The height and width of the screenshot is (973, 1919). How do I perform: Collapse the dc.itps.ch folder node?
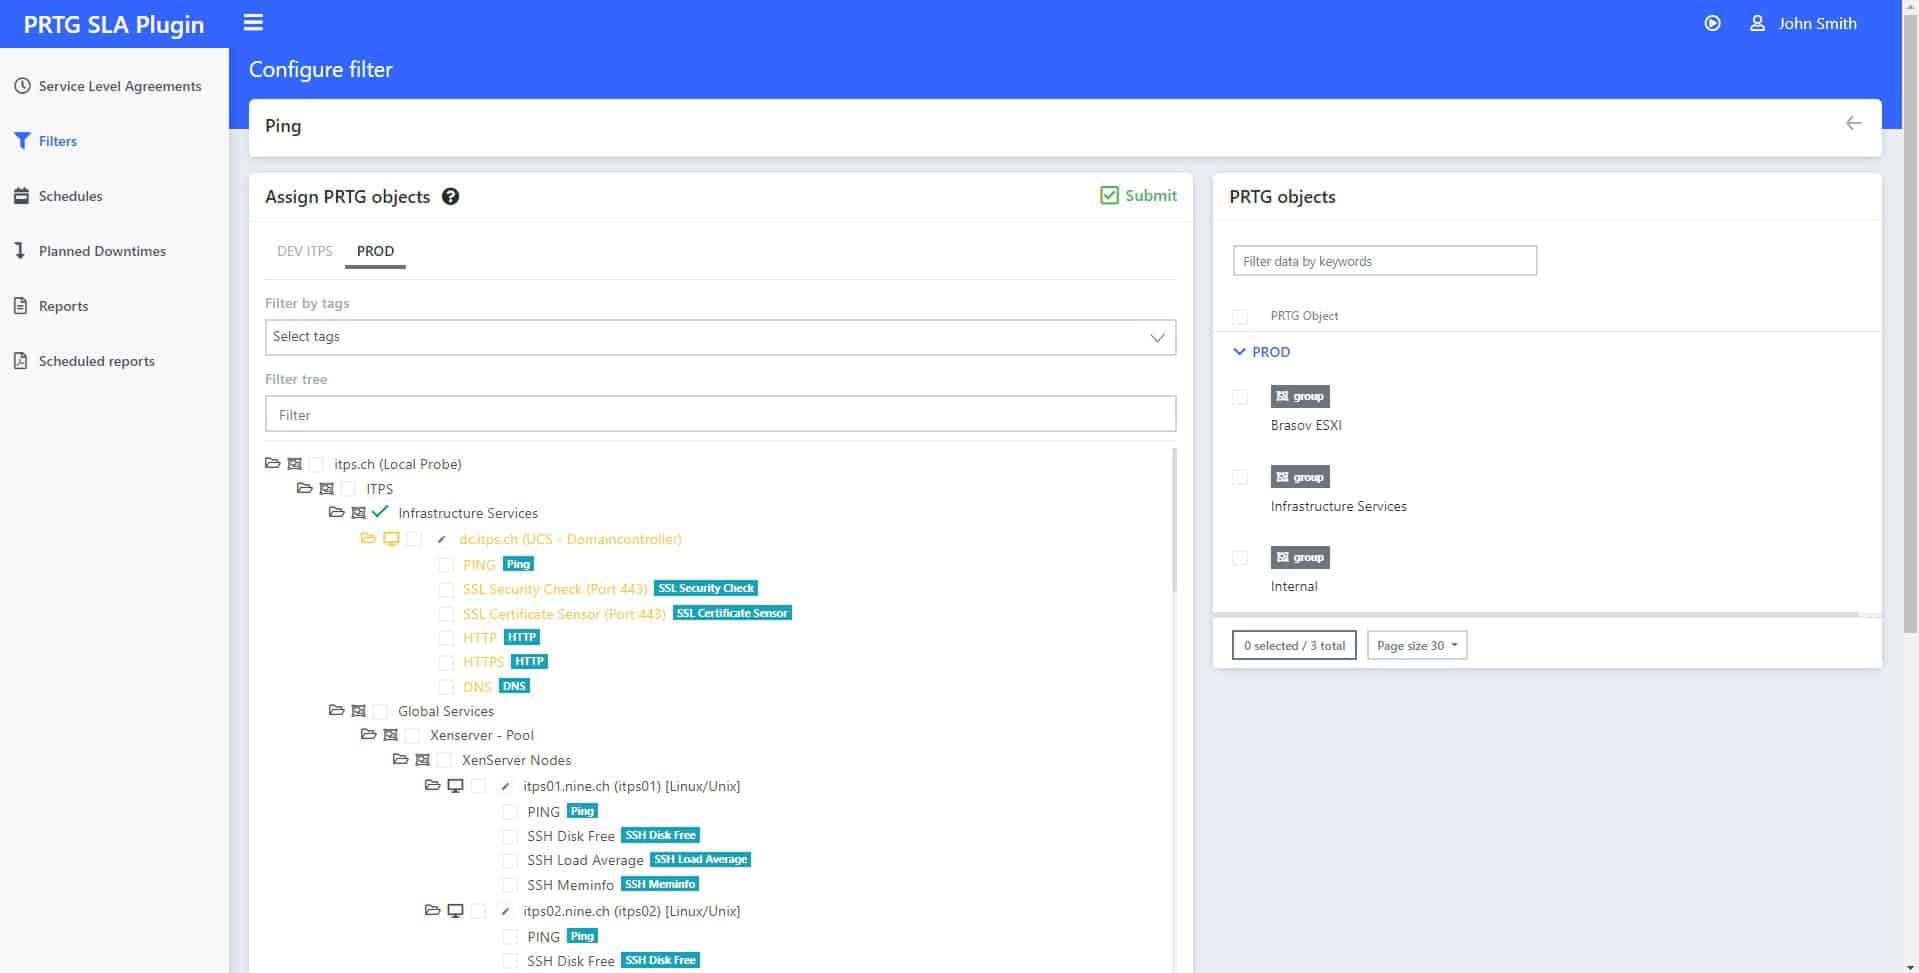pos(368,538)
